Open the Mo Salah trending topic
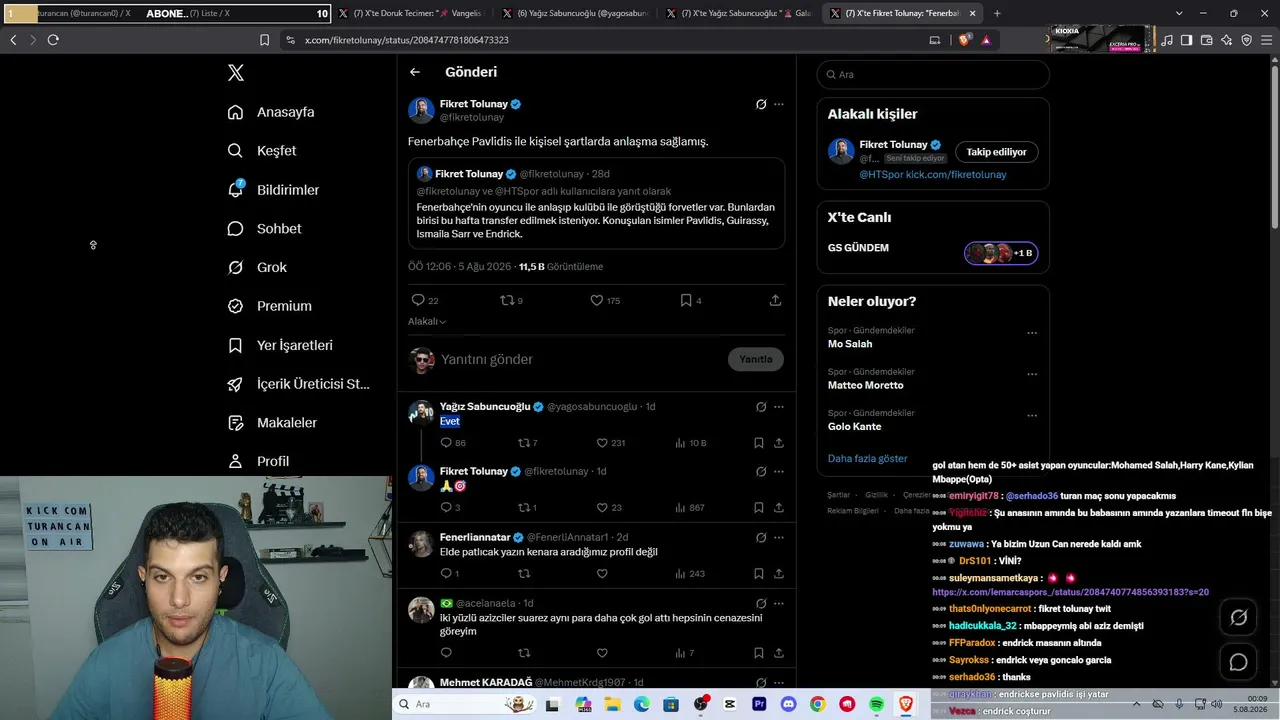Image resolution: width=1280 pixels, height=720 pixels. pyautogui.click(x=850, y=344)
